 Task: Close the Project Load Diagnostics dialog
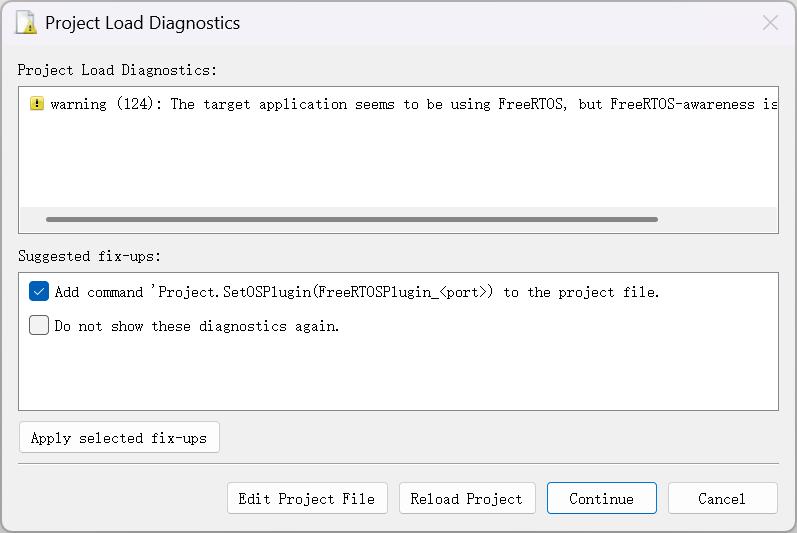click(770, 22)
